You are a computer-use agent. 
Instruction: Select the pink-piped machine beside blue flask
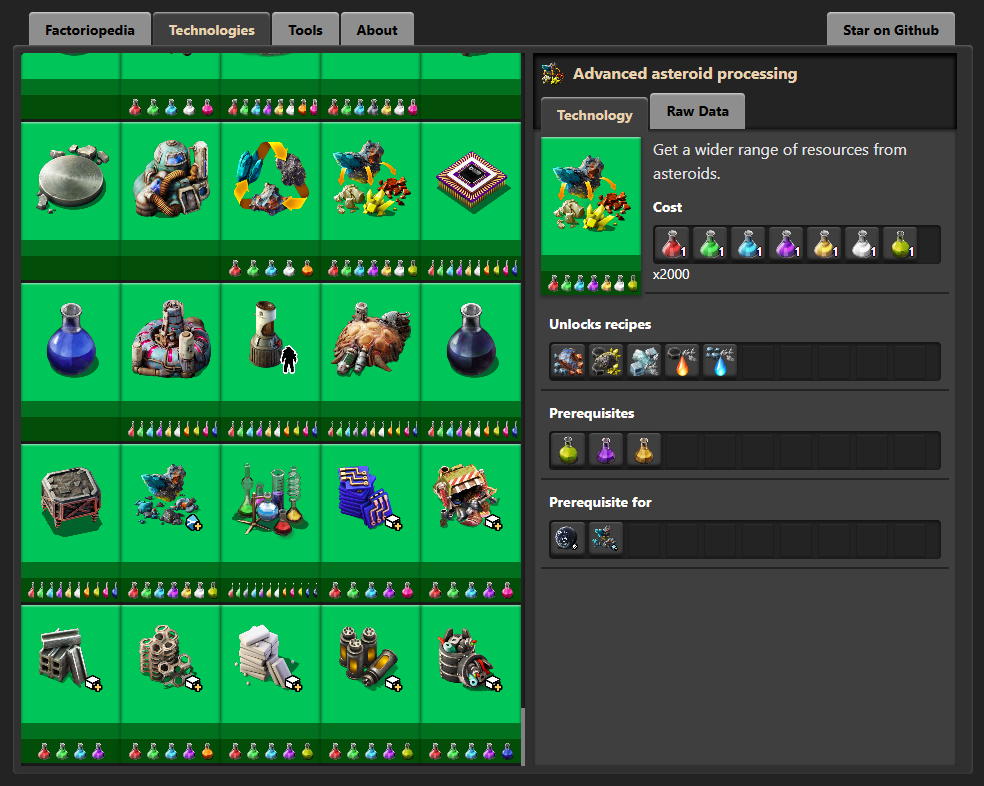[170, 362]
